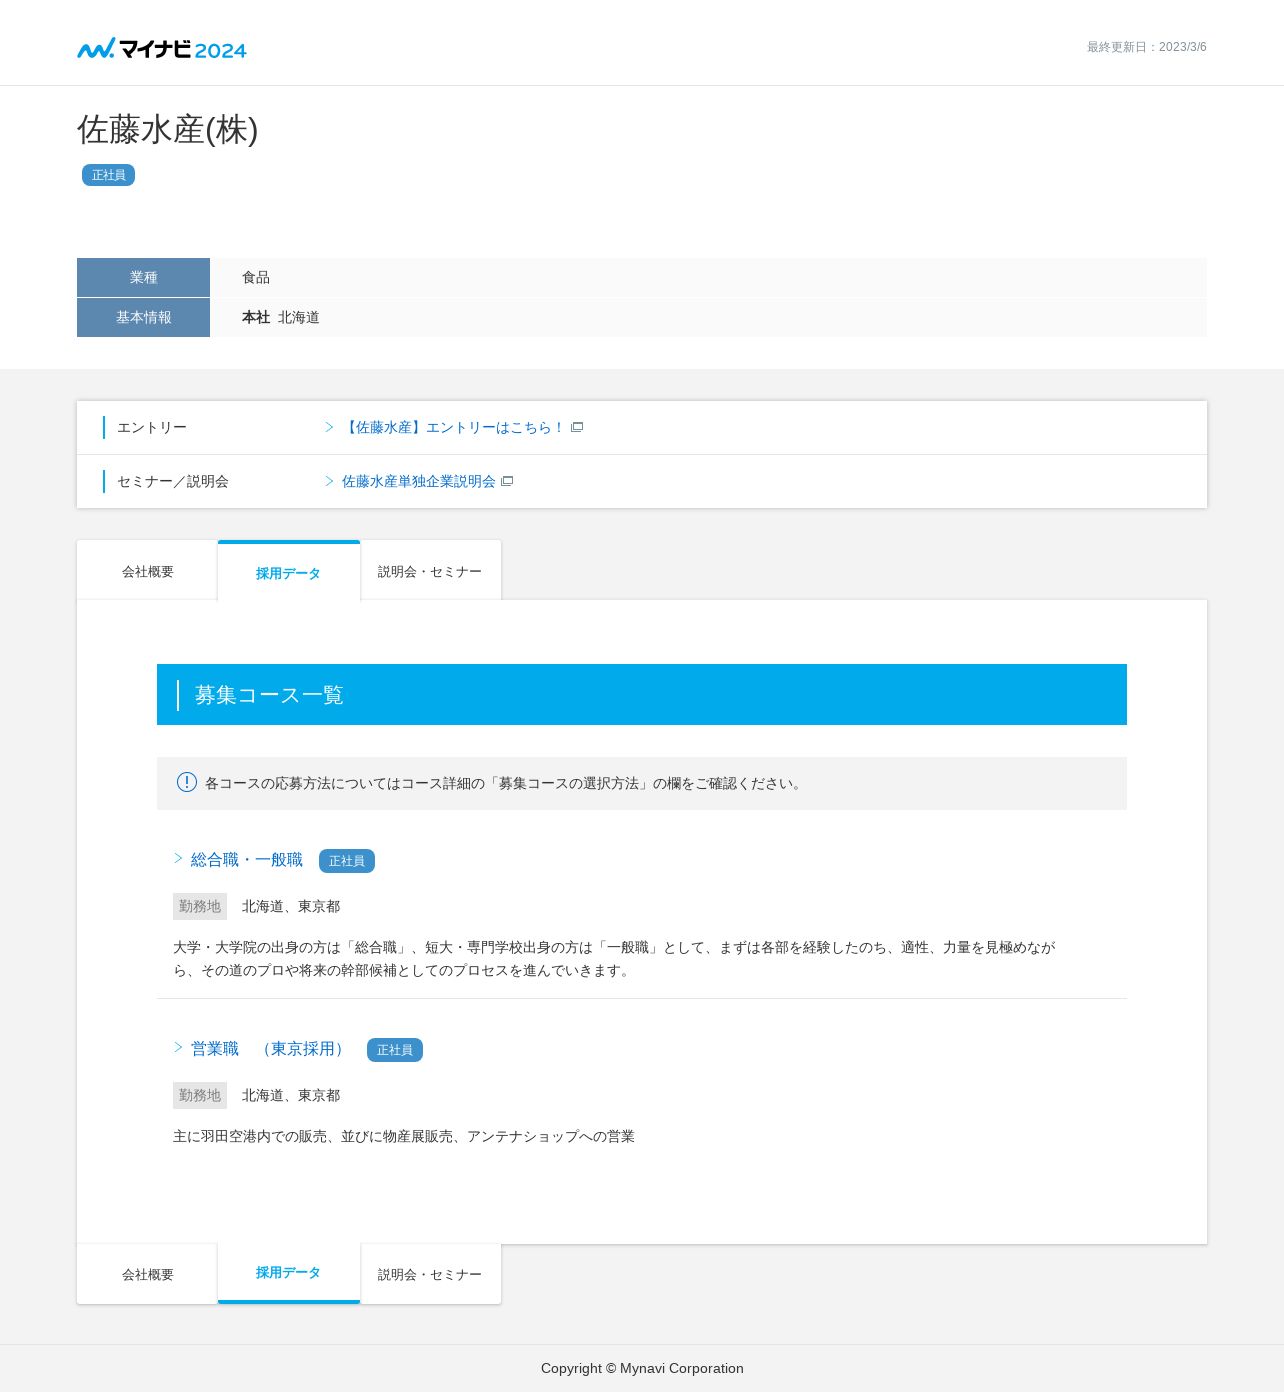This screenshot has width=1284, height=1392.
Task: Open 佐藤水産単独企業説明会 seminar link
Action: click(419, 481)
